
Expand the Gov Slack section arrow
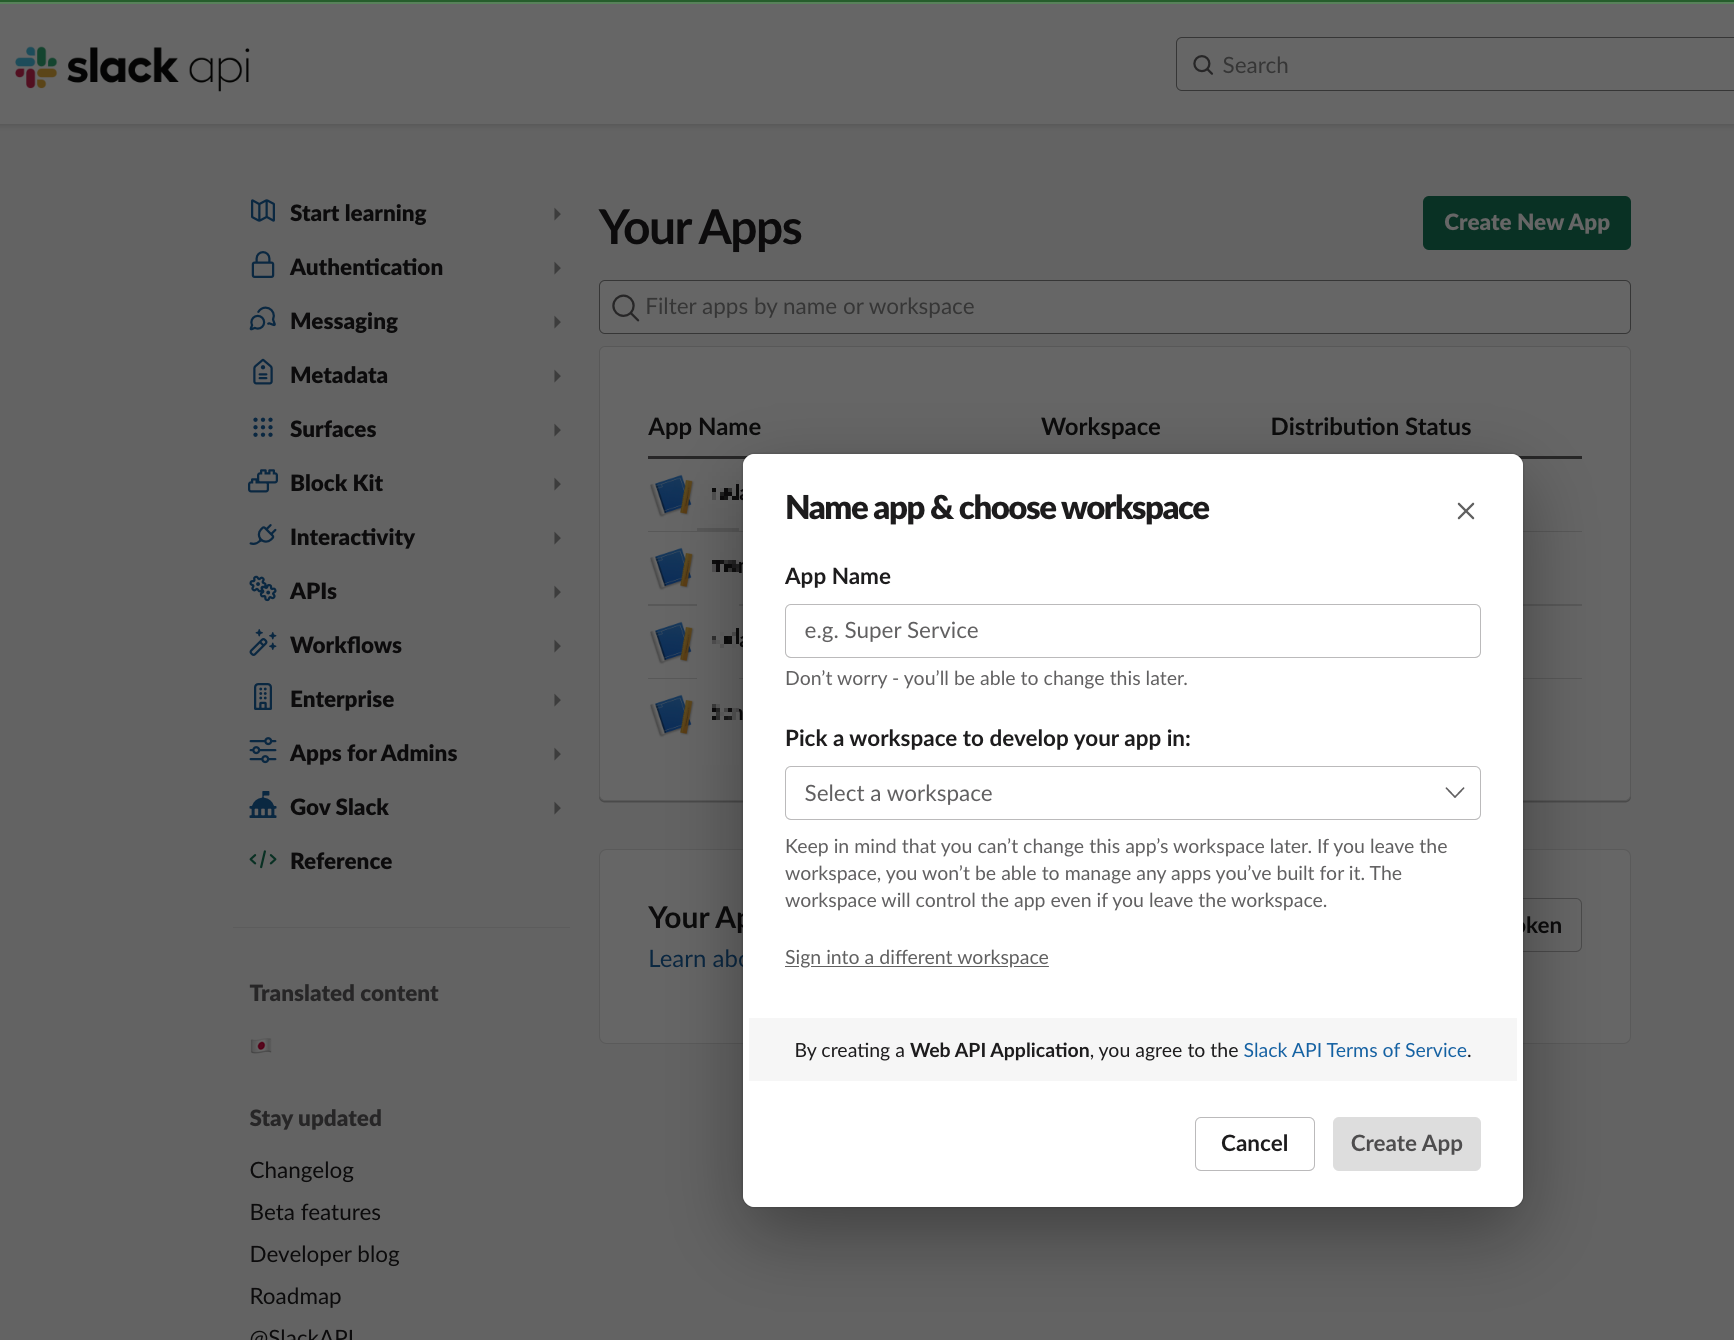coord(557,808)
